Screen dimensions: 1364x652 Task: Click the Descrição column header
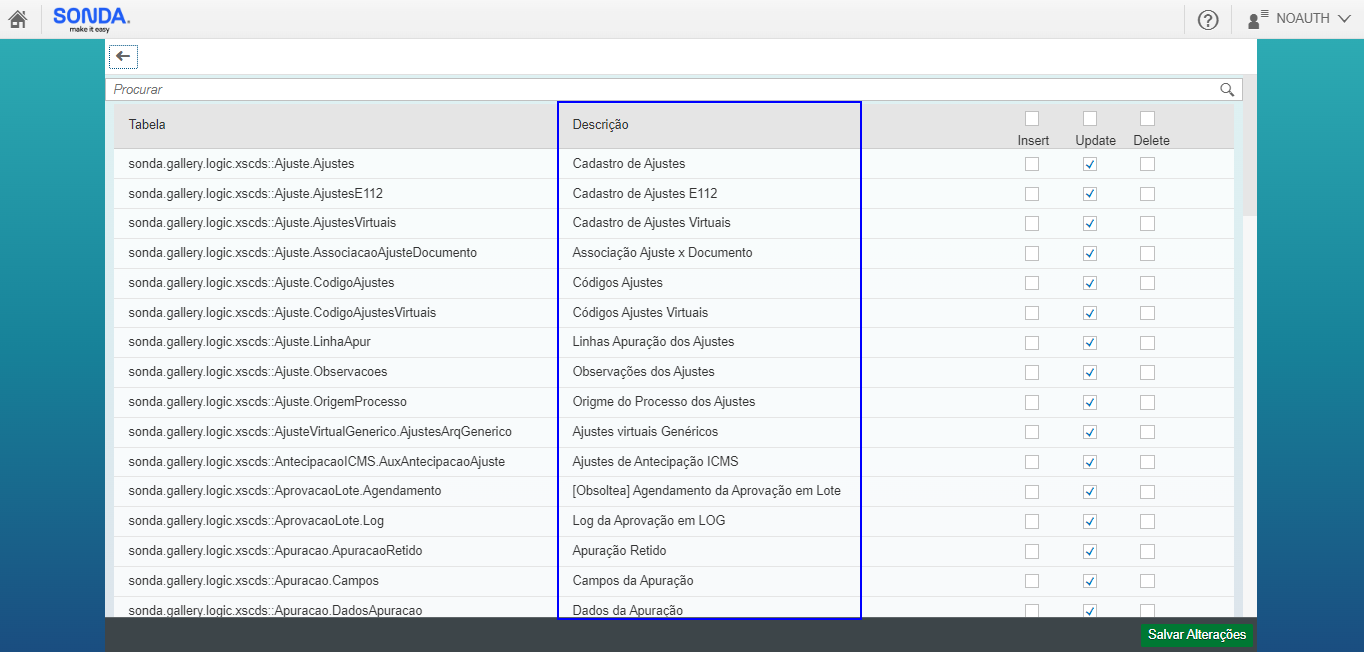click(600, 125)
